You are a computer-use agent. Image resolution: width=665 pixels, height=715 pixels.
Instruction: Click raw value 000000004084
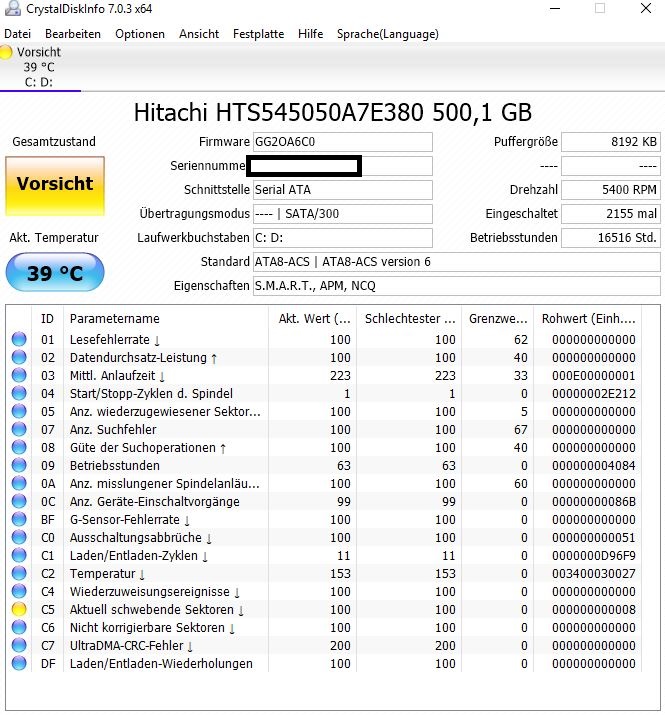pos(593,466)
